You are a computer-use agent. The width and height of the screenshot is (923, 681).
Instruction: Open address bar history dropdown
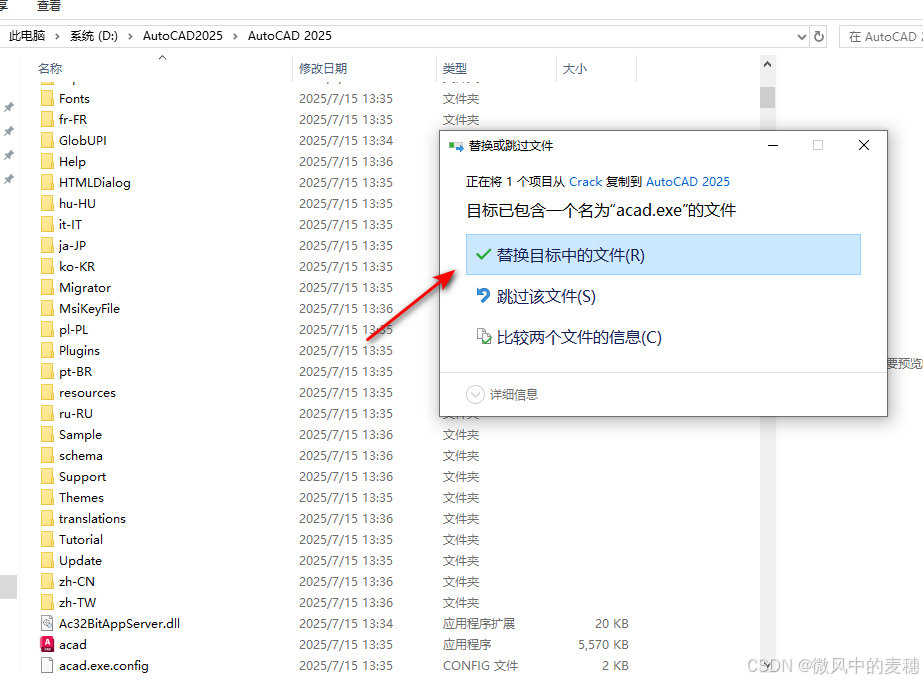click(x=801, y=36)
